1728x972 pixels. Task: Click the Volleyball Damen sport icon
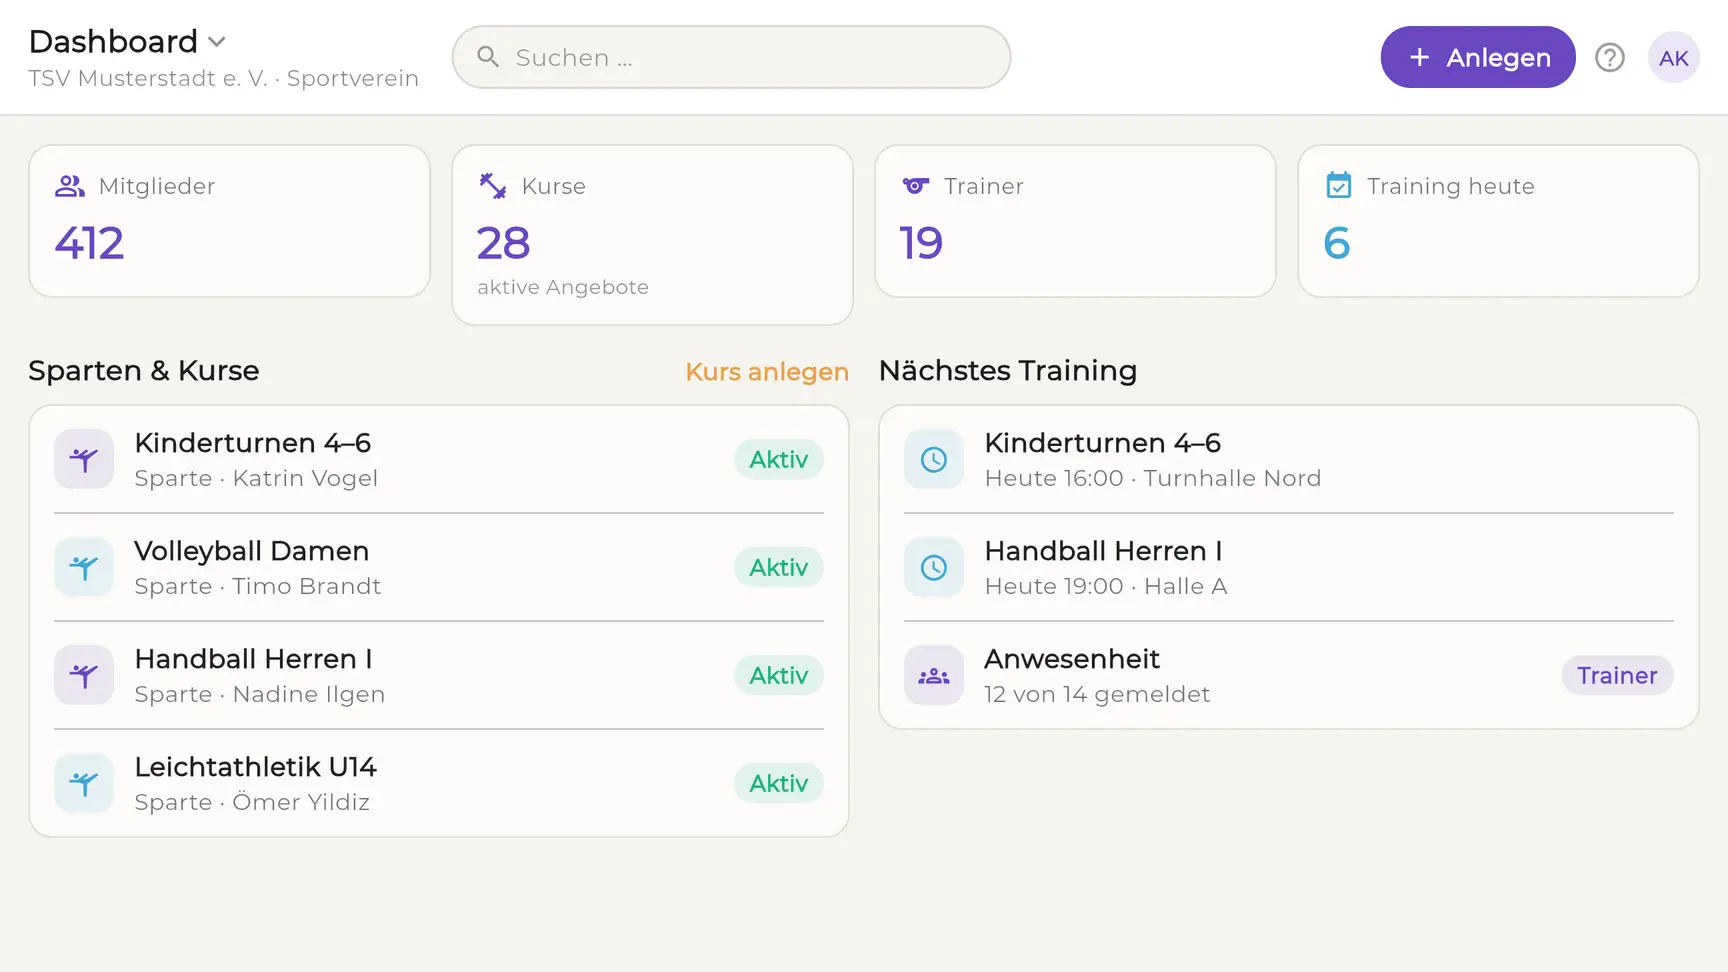84,567
